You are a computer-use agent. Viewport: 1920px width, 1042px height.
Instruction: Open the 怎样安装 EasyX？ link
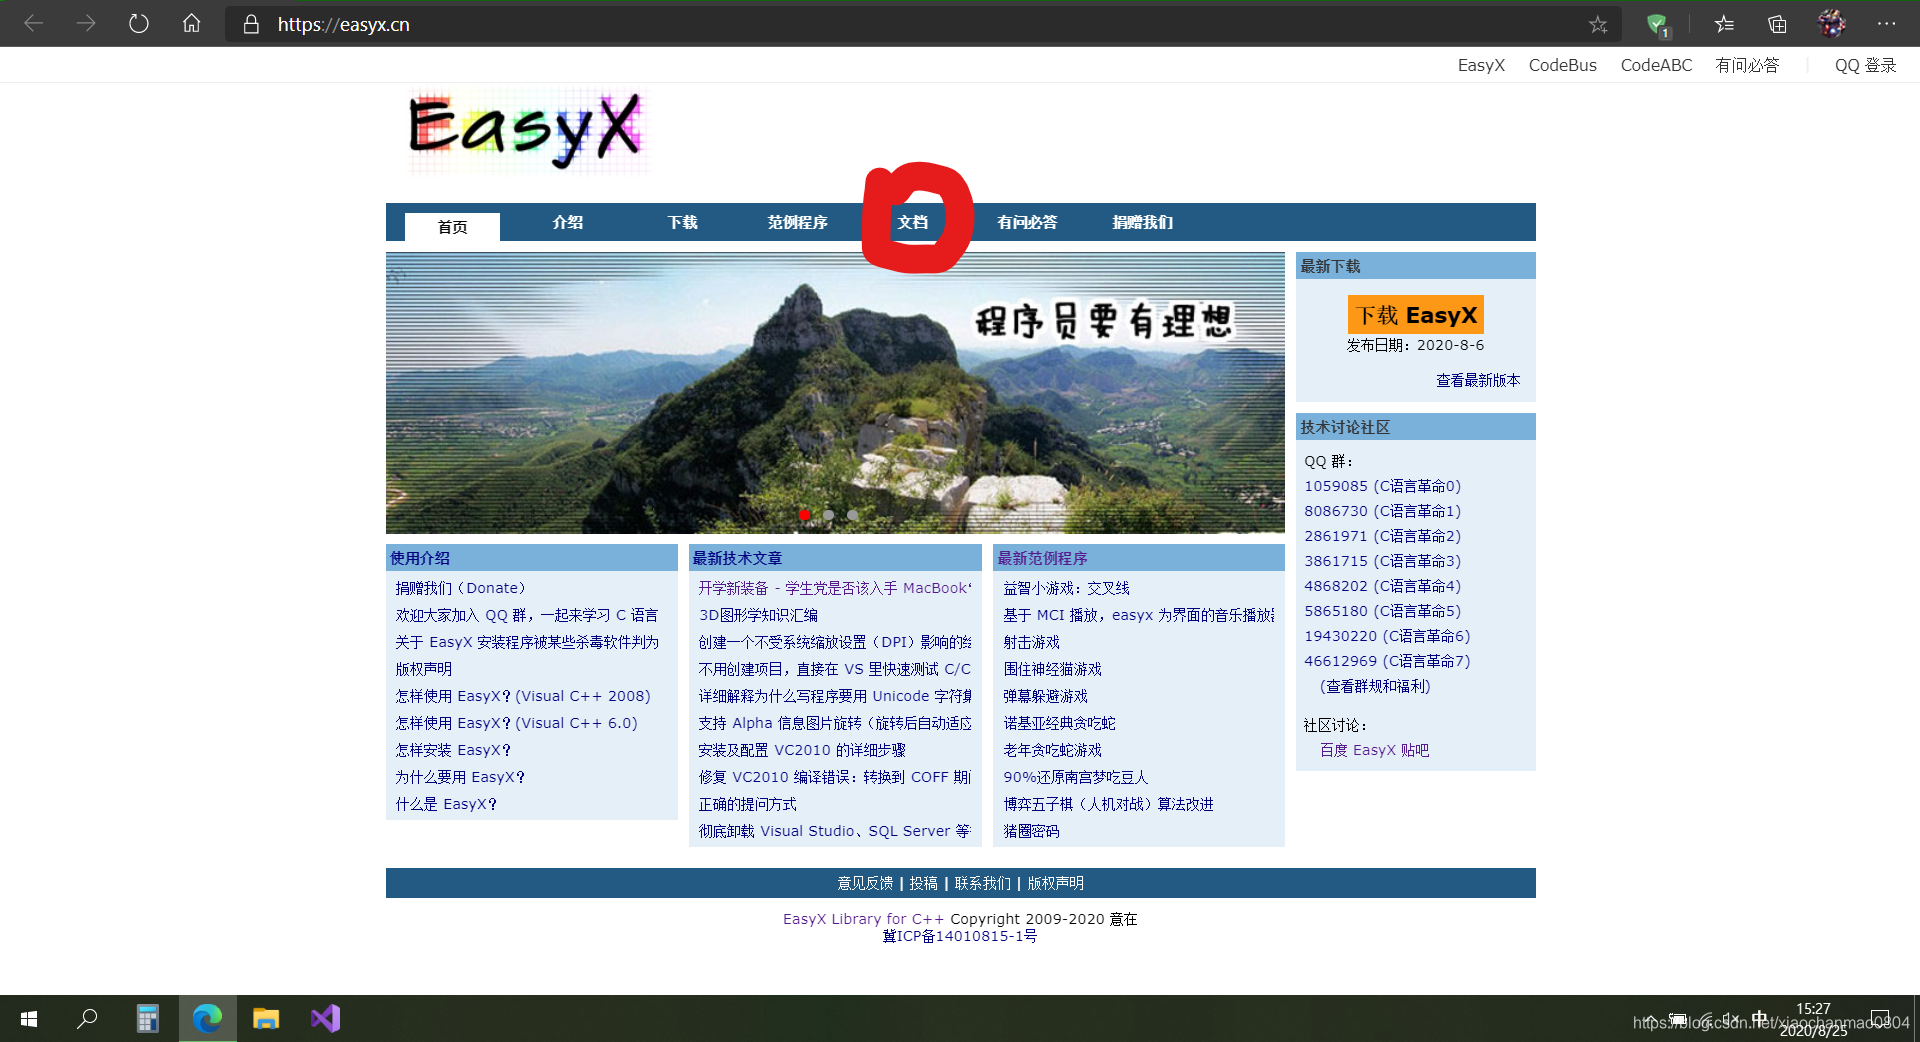click(x=452, y=749)
